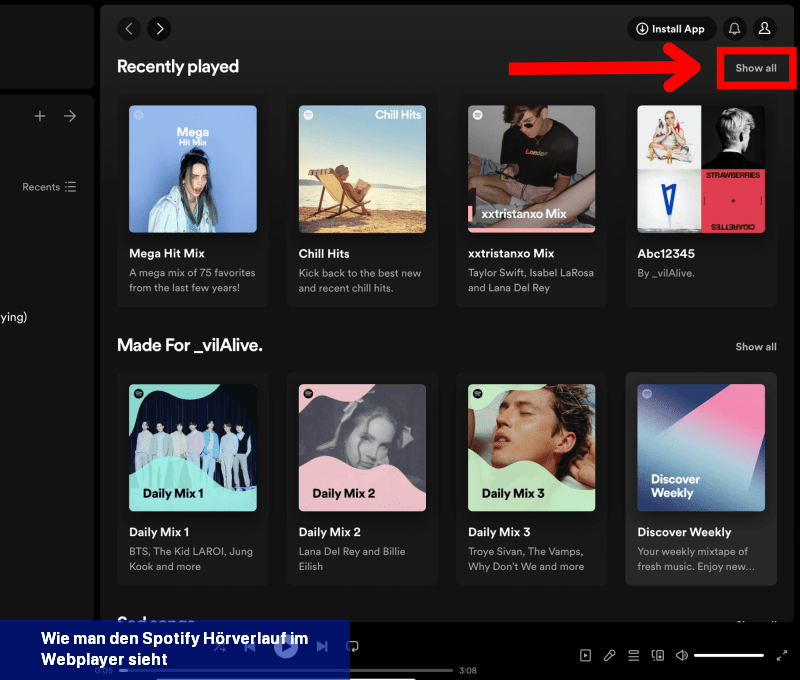Viewport: 800px width, 680px height.
Task: Seek on the song progress bar
Action: pos(286,670)
